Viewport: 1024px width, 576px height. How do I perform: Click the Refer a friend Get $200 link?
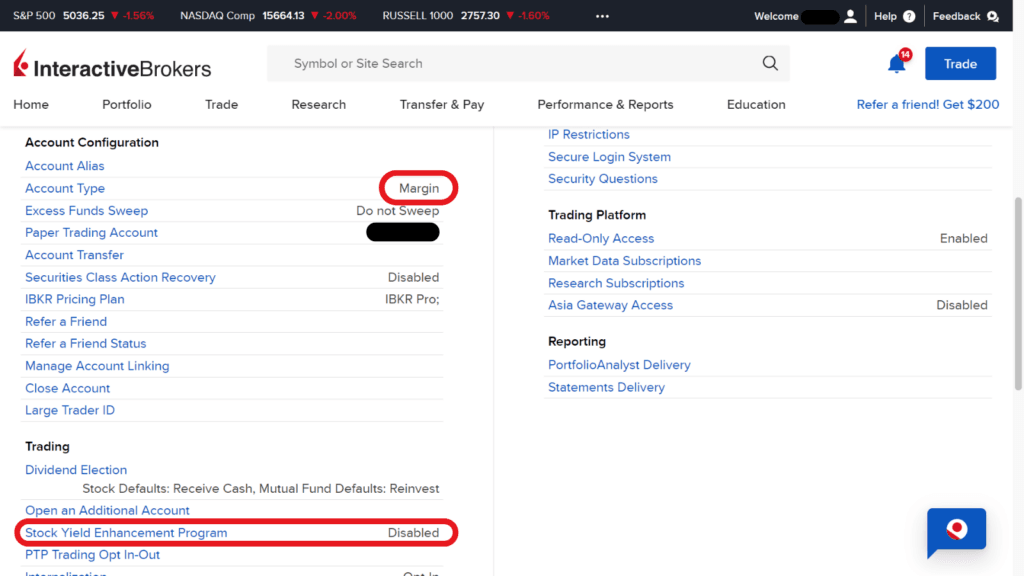point(927,104)
